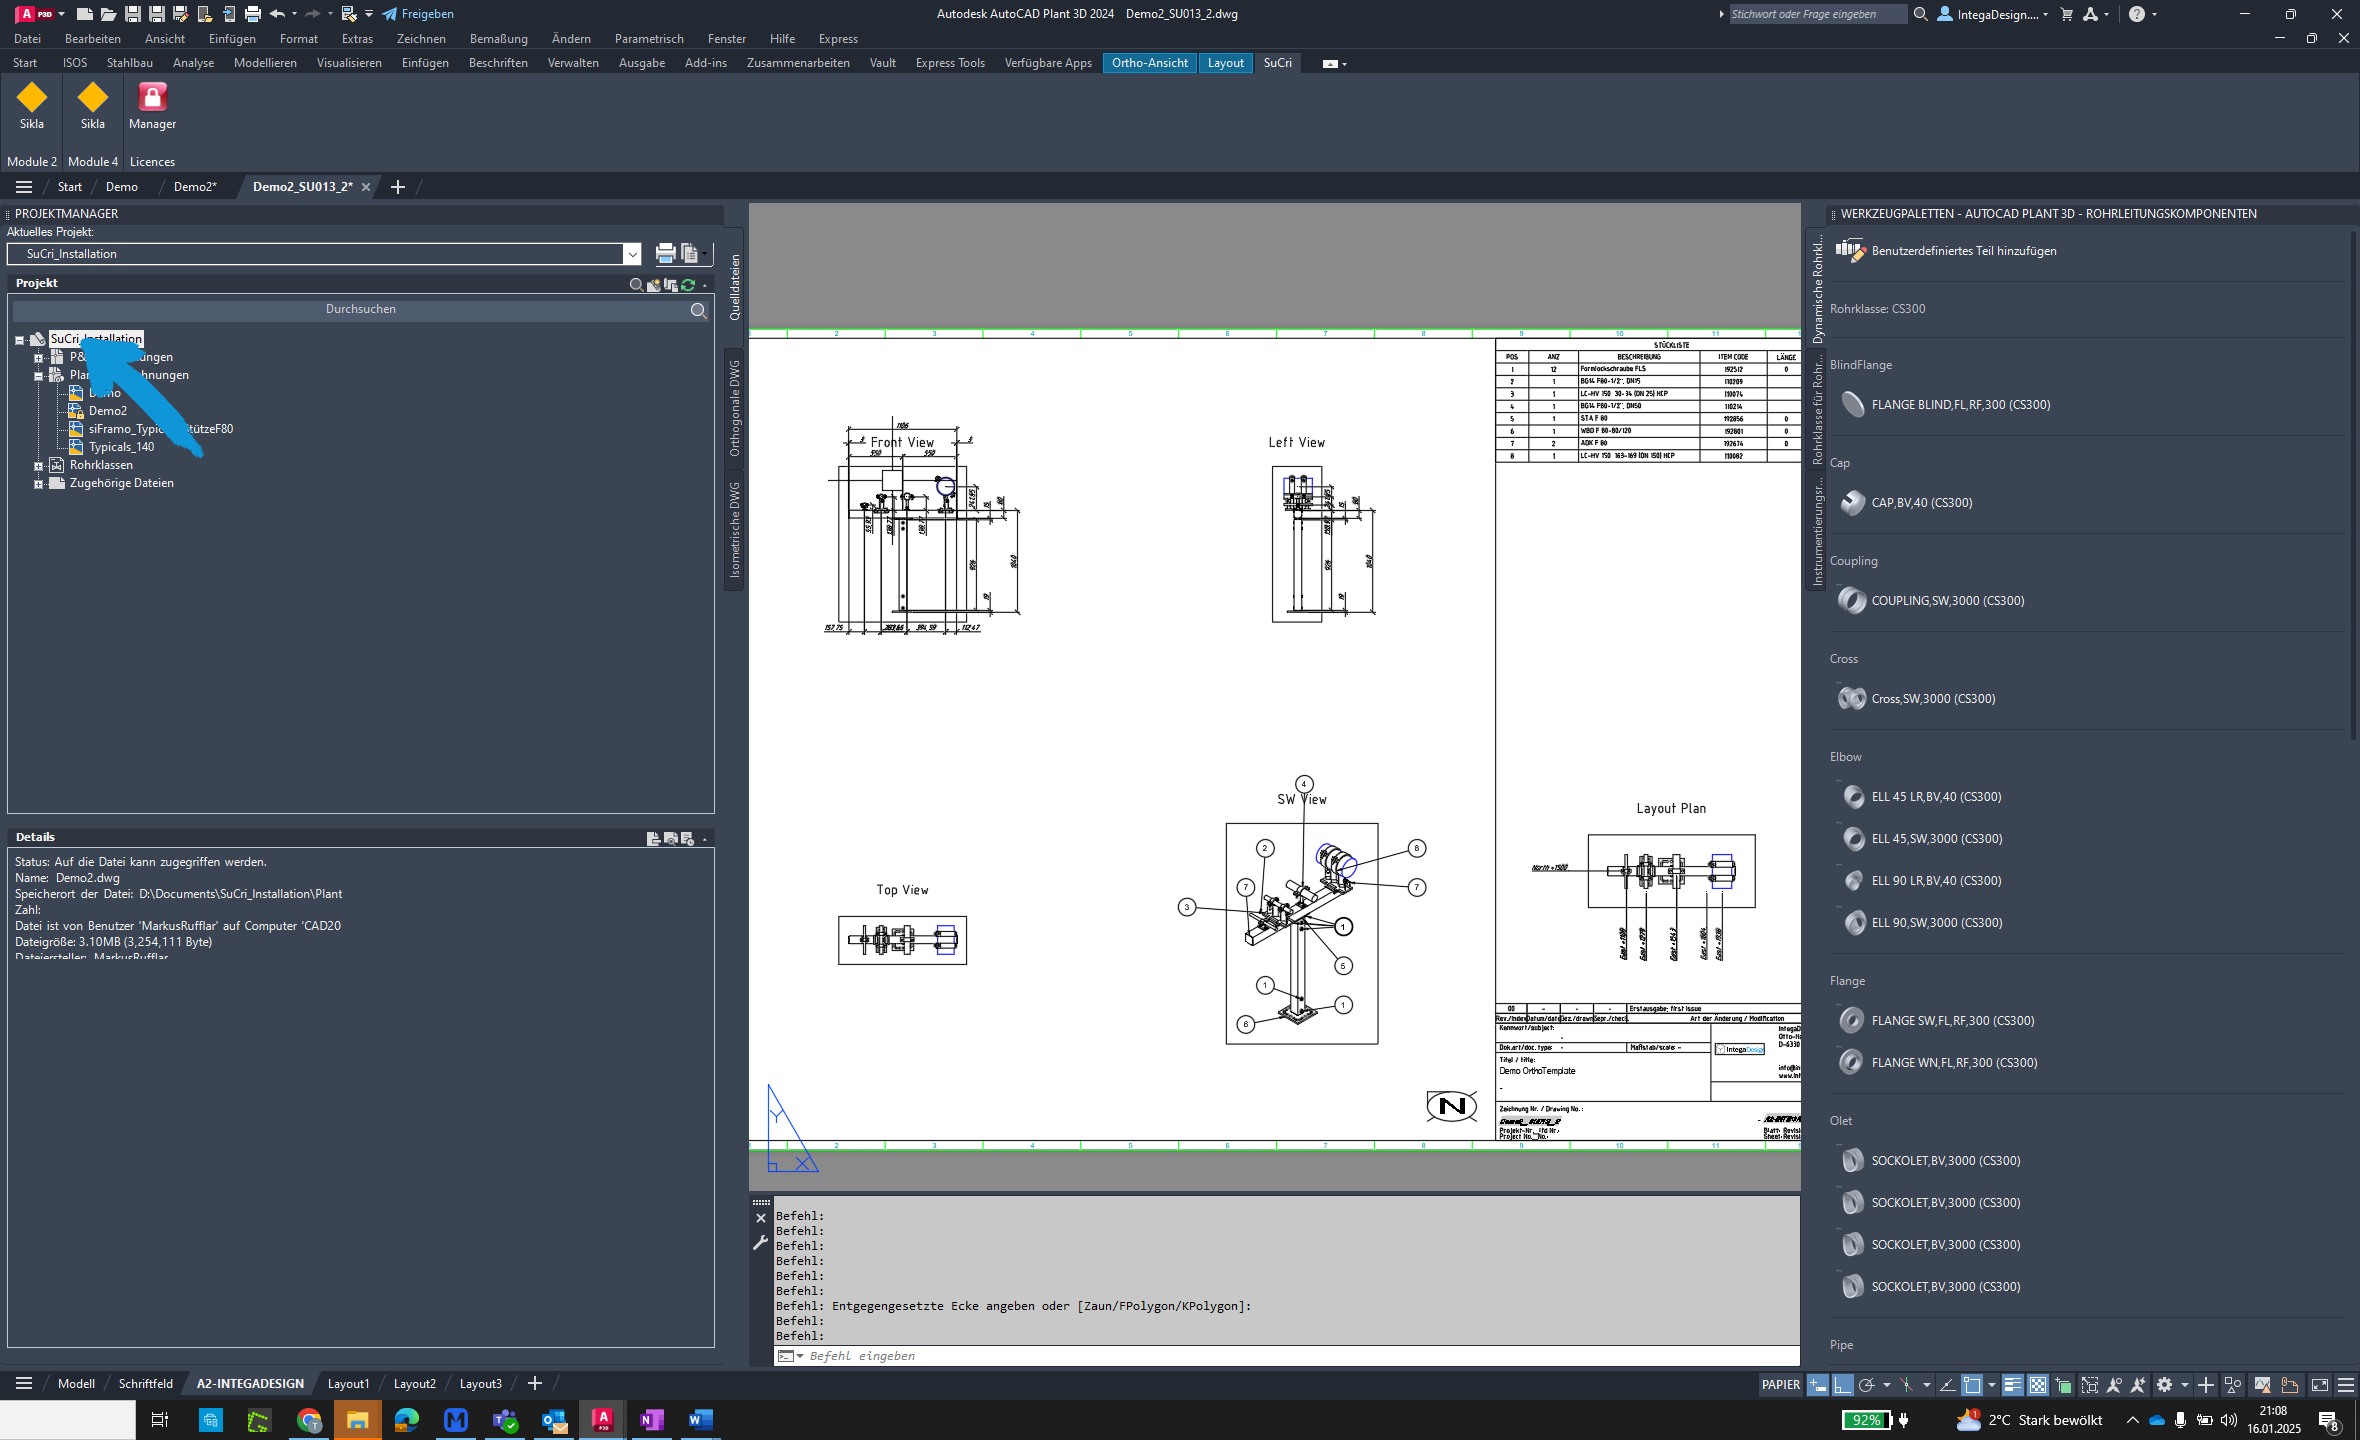The width and height of the screenshot is (2360, 1440).
Task: Expand the Rohrleitungen tree item
Action: click(37, 357)
